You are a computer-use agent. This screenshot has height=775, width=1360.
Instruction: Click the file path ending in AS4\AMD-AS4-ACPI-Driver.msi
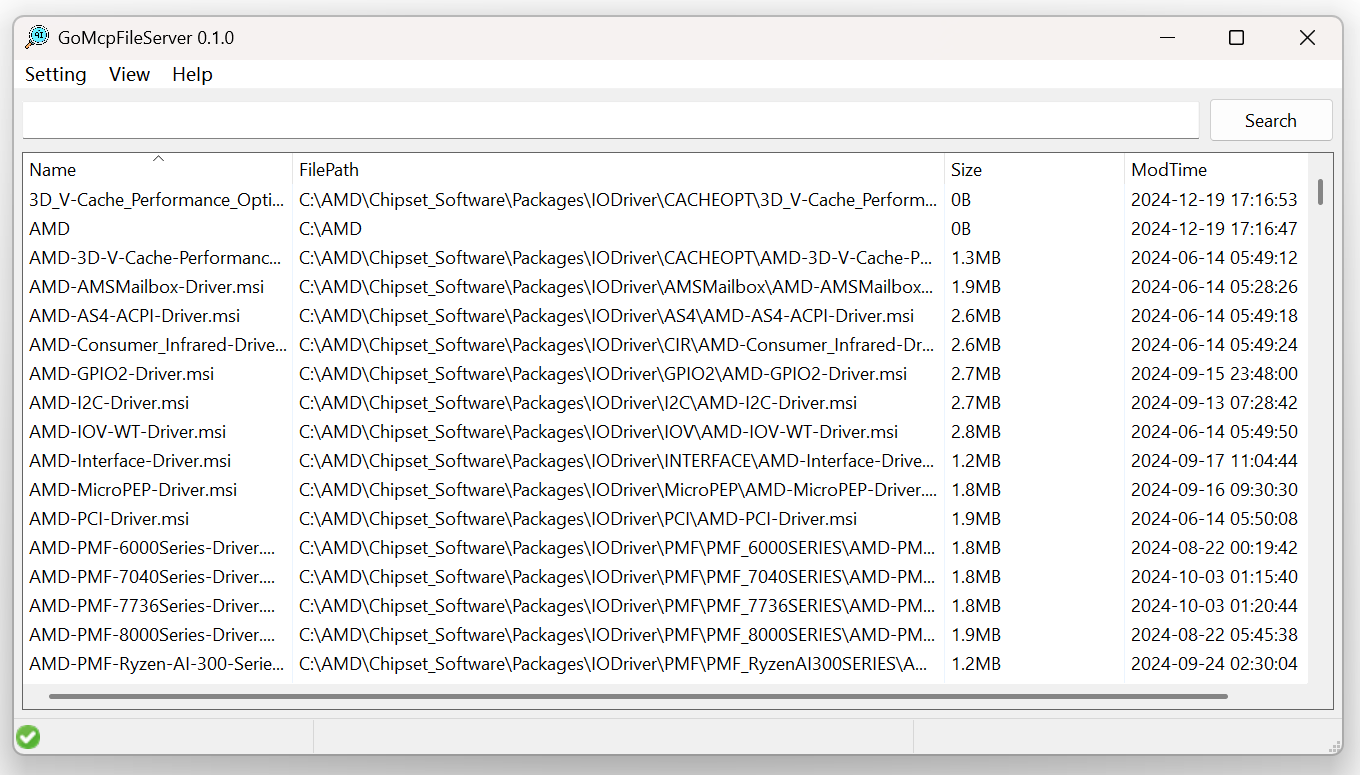coord(607,316)
